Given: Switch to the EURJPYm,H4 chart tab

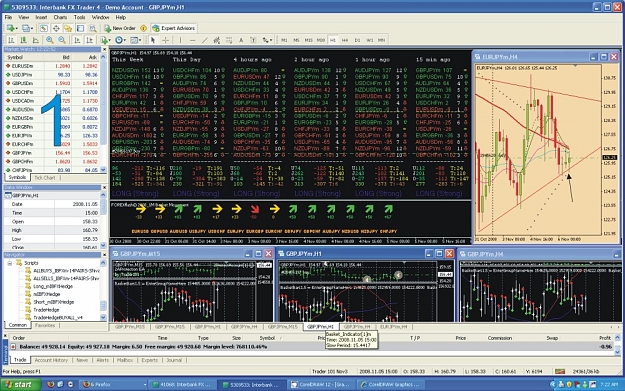Looking at the screenshot, I should [393, 327].
